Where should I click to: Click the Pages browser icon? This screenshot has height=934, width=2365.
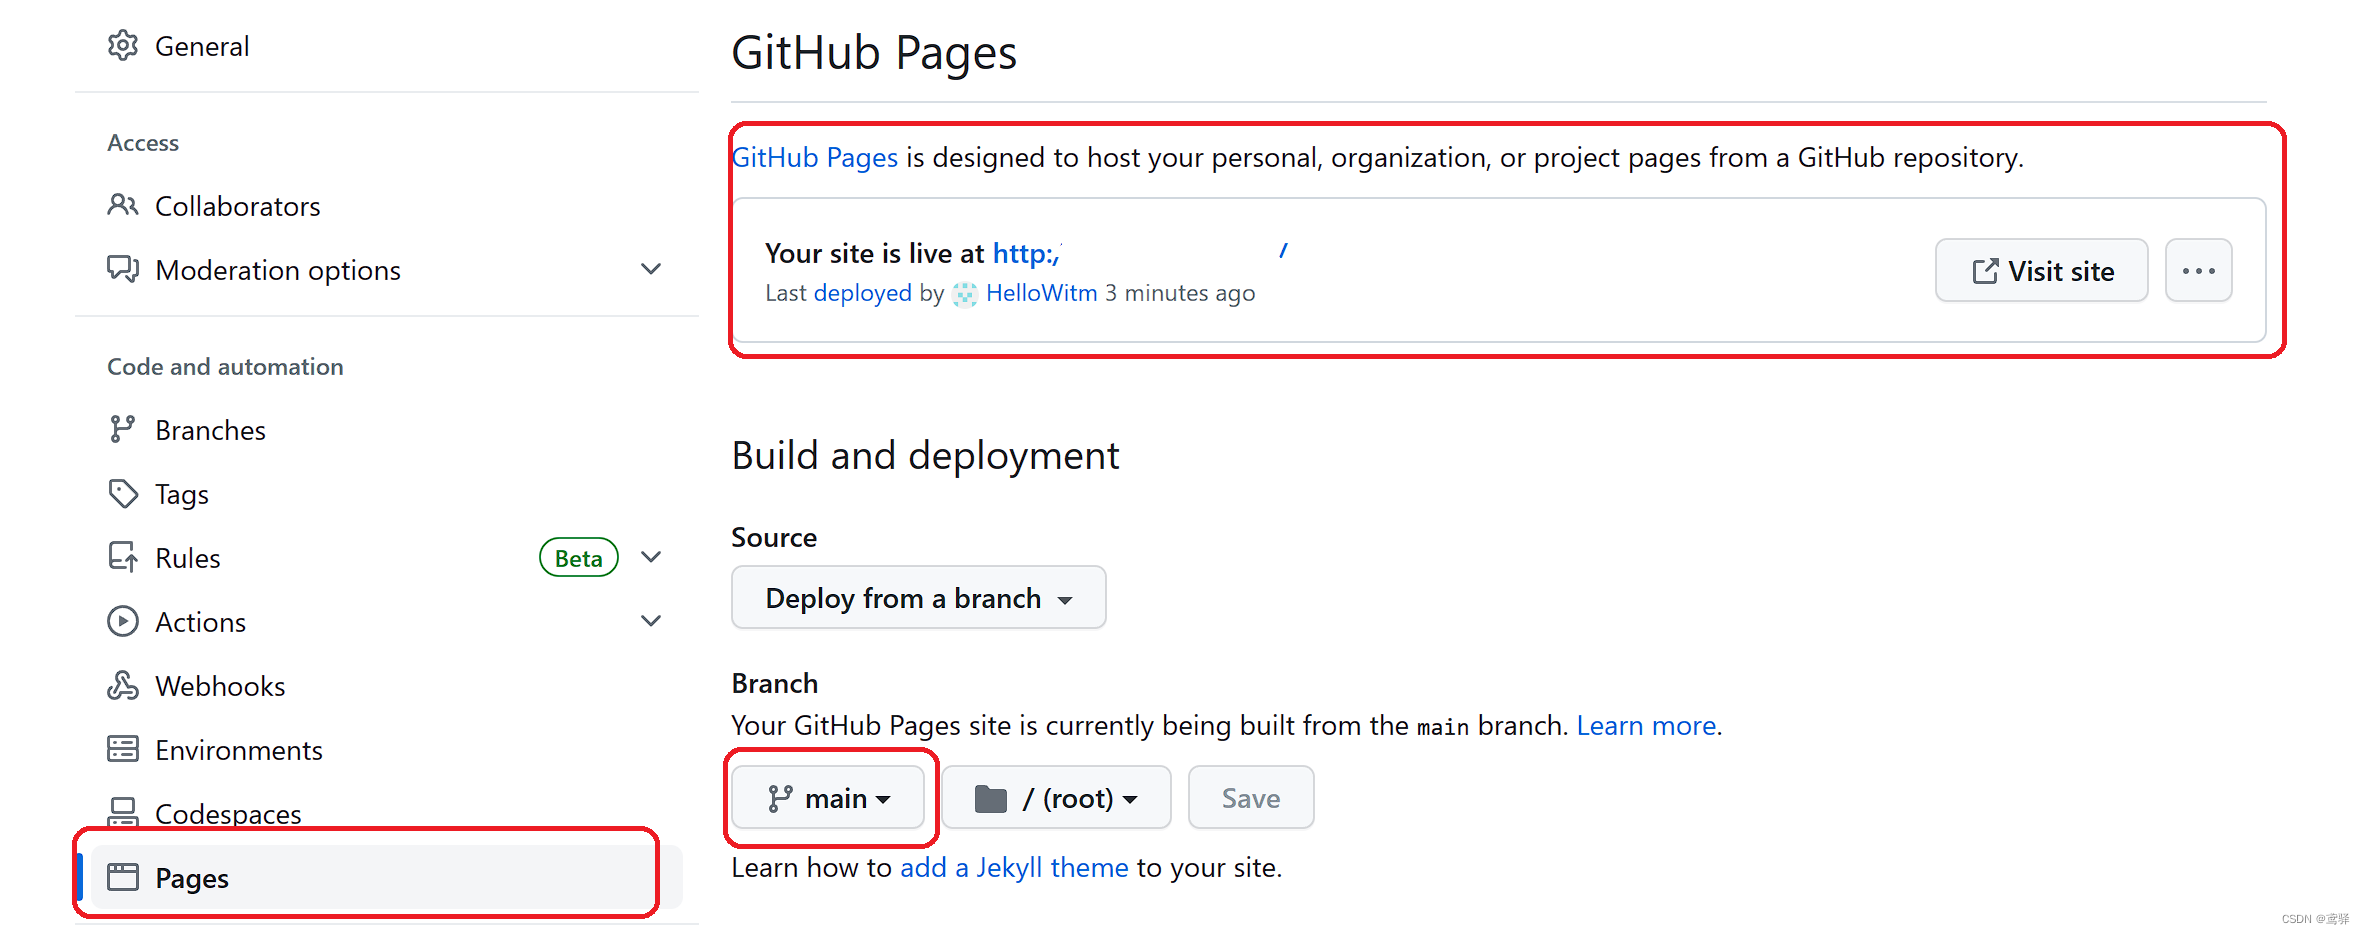123,877
